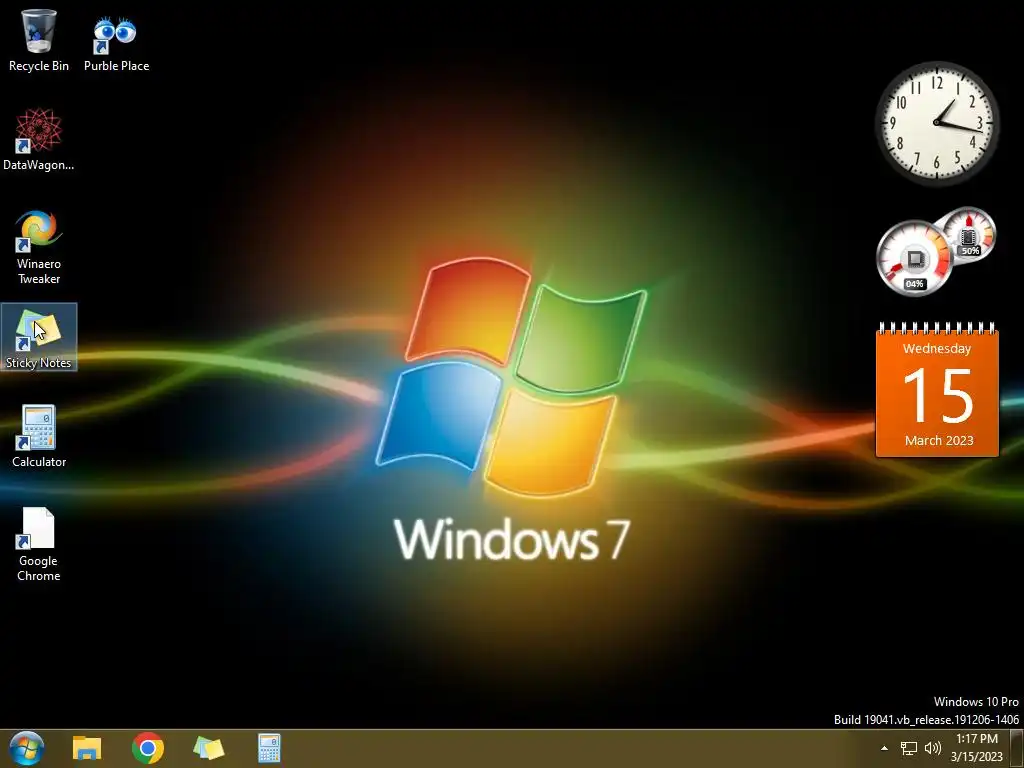
Task: Show hidden system tray icons
Action: pyautogui.click(x=884, y=748)
